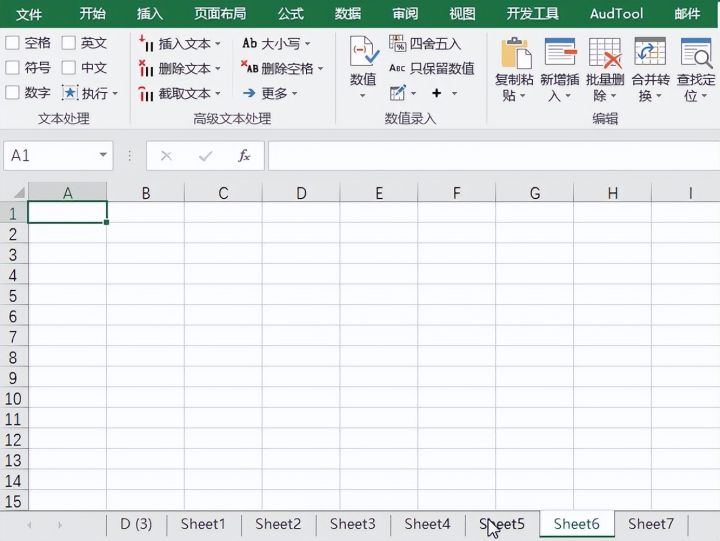Click the edit-pencil grid icon in 数值录入

(x=398, y=93)
